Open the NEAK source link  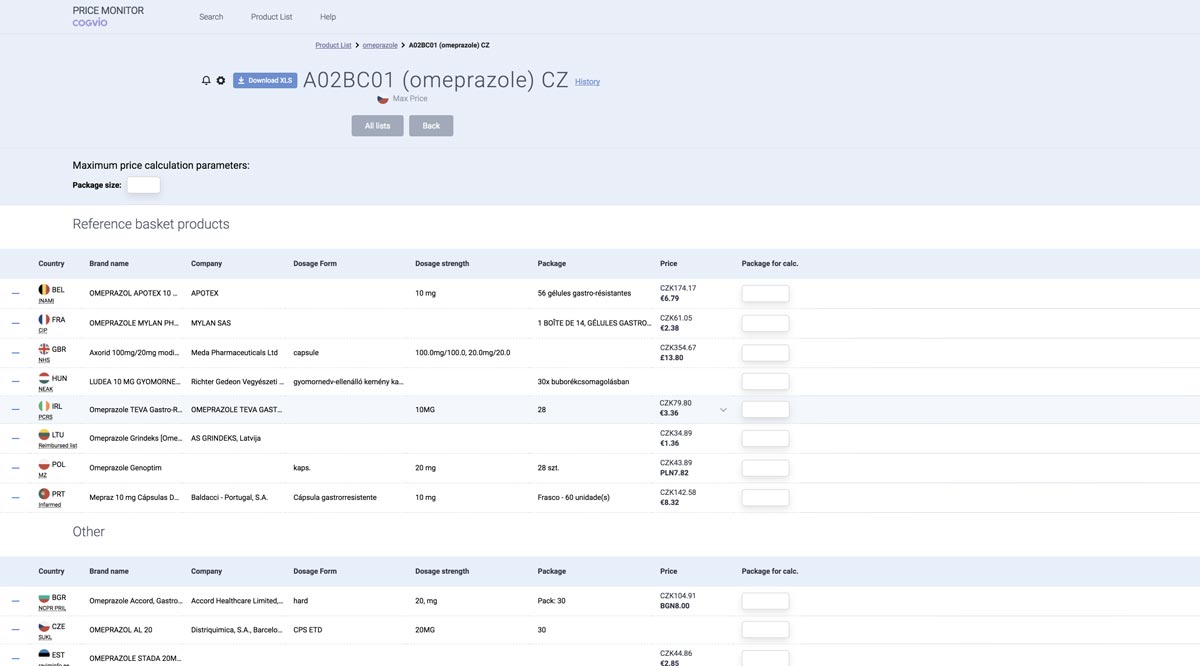click(46, 389)
